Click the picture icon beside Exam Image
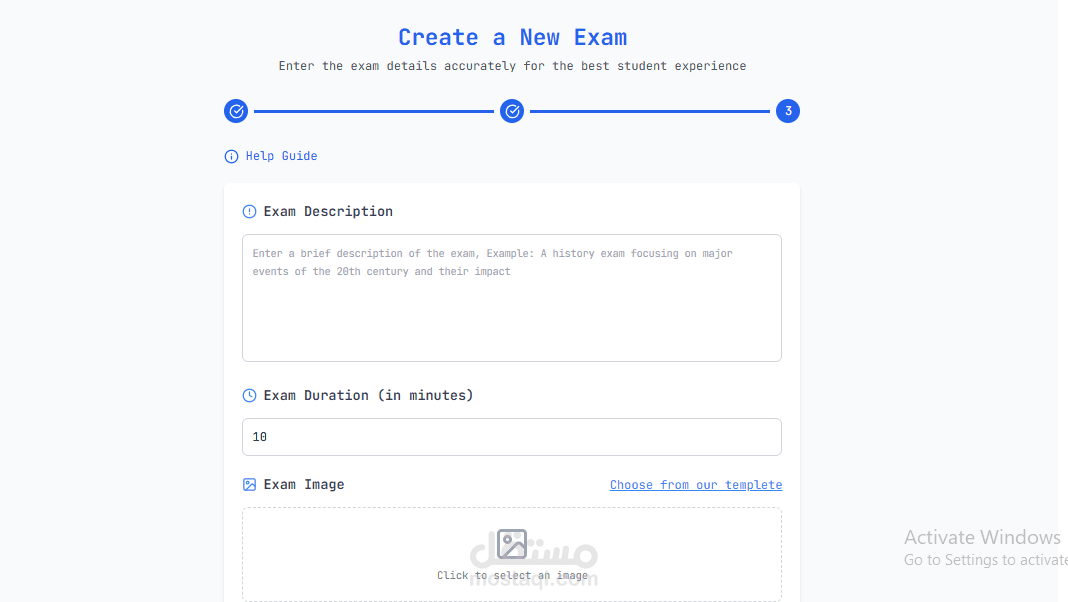The width and height of the screenshot is (1068, 602). [x=249, y=485]
